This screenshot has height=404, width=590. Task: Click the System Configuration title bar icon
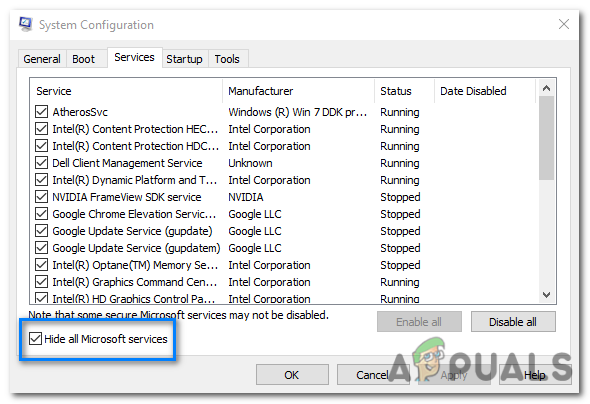tap(26, 24)
